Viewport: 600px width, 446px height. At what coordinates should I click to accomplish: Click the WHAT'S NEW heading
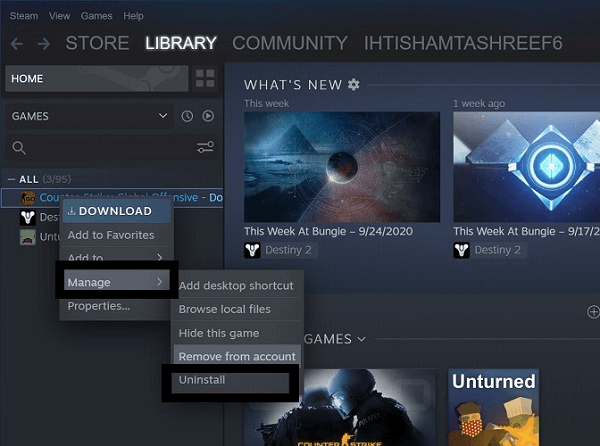[x=293, y=85]
